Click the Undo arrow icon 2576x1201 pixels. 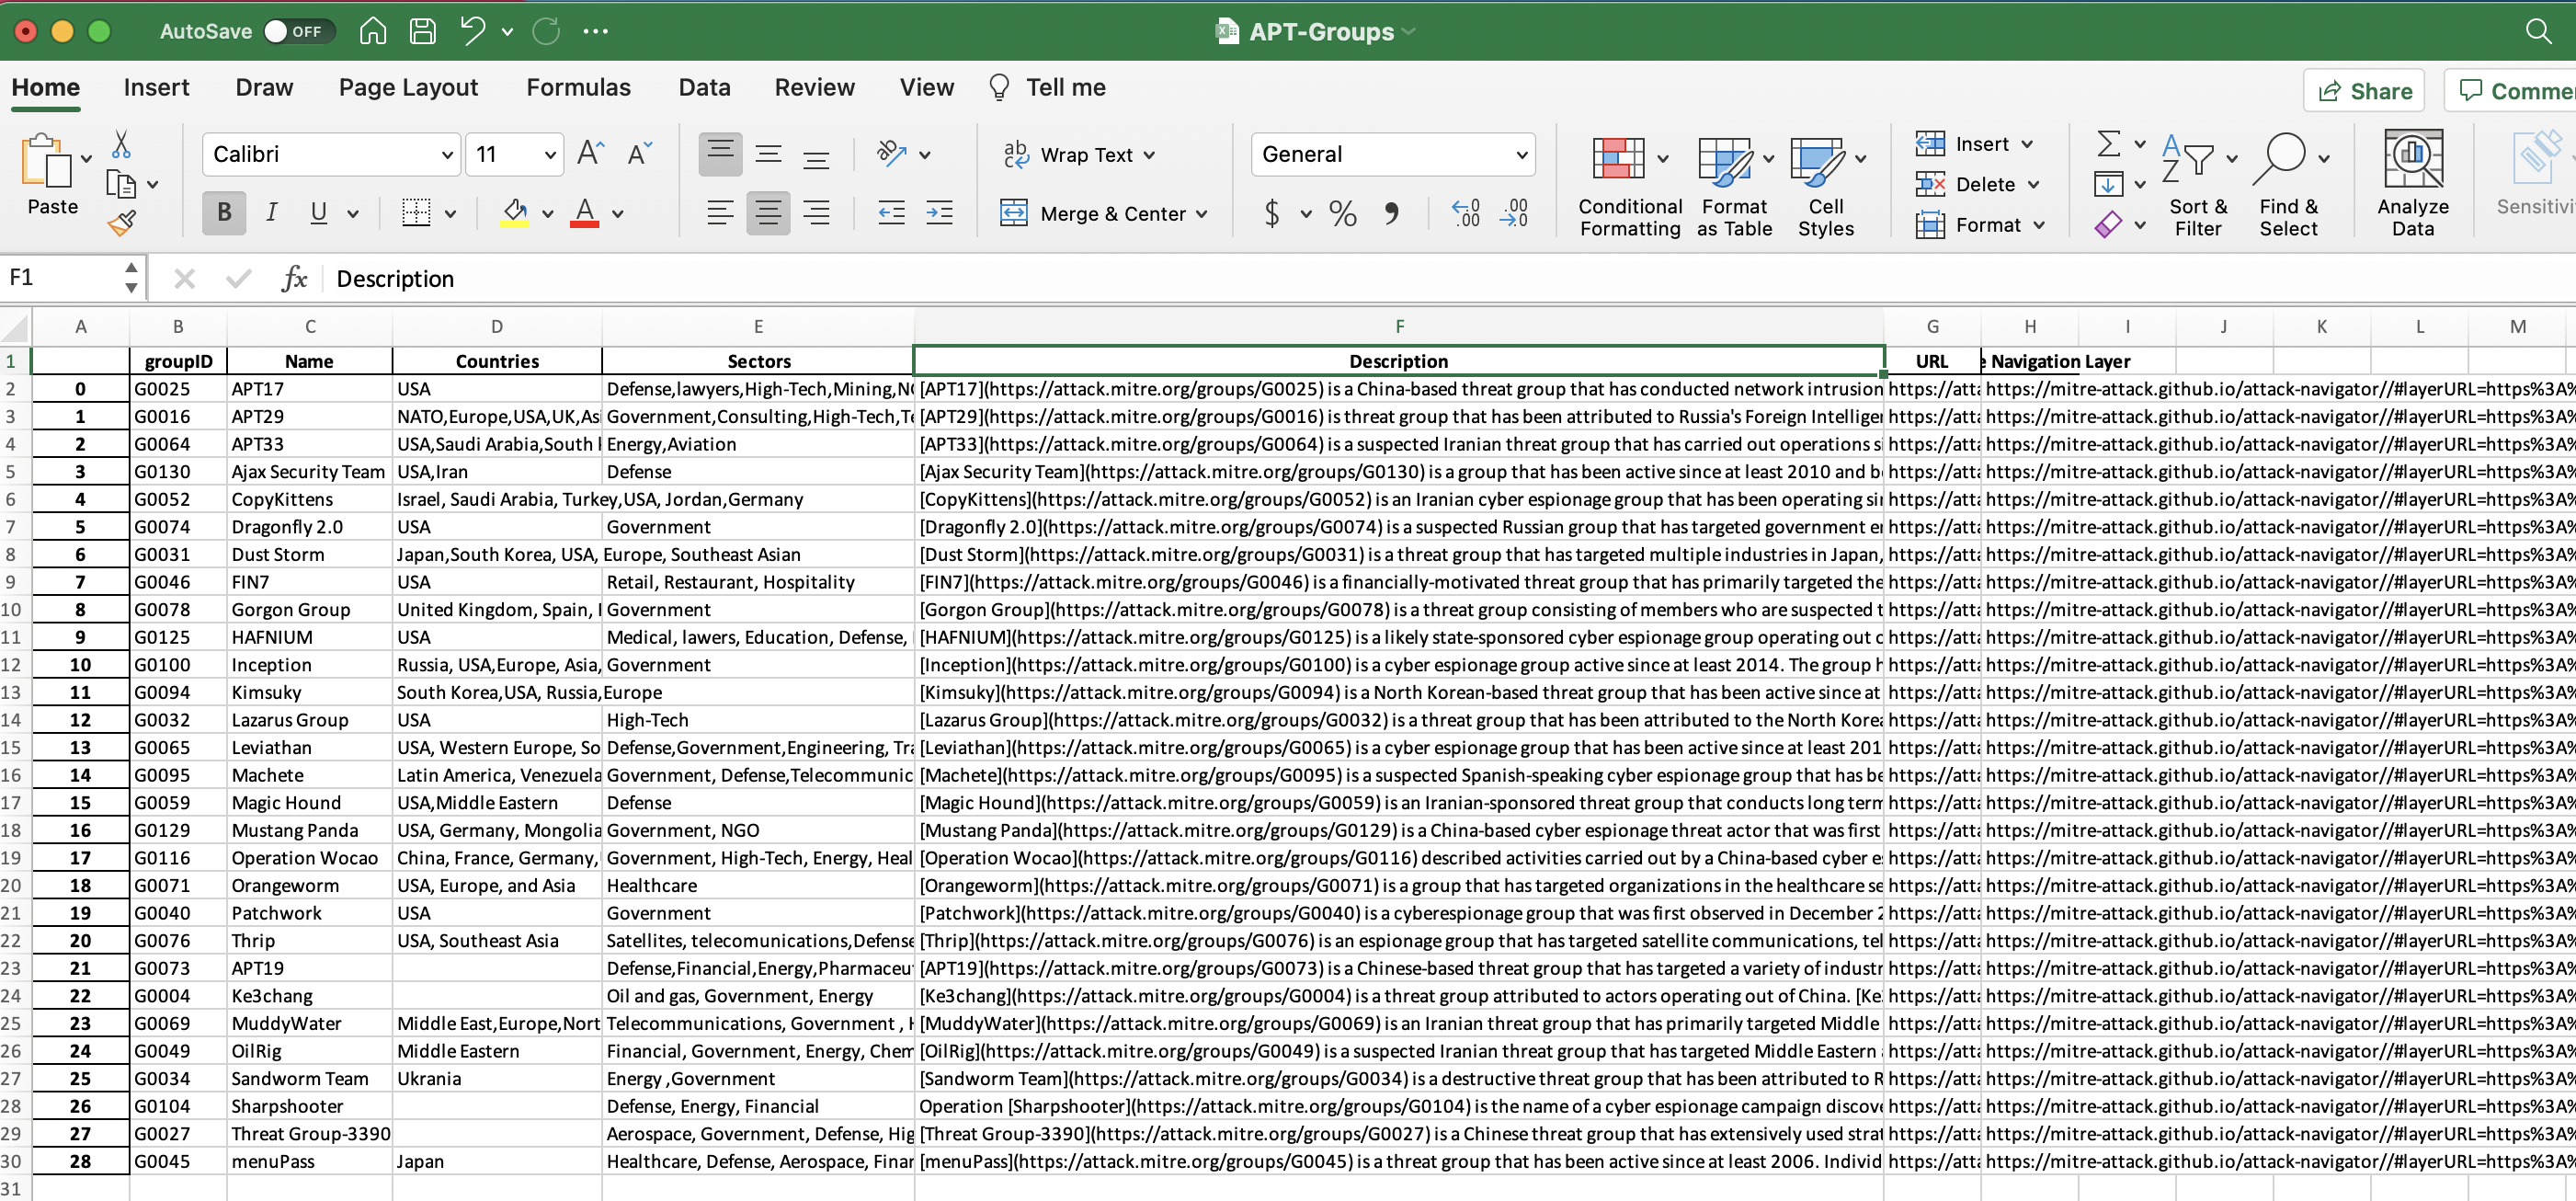point(472,31)
